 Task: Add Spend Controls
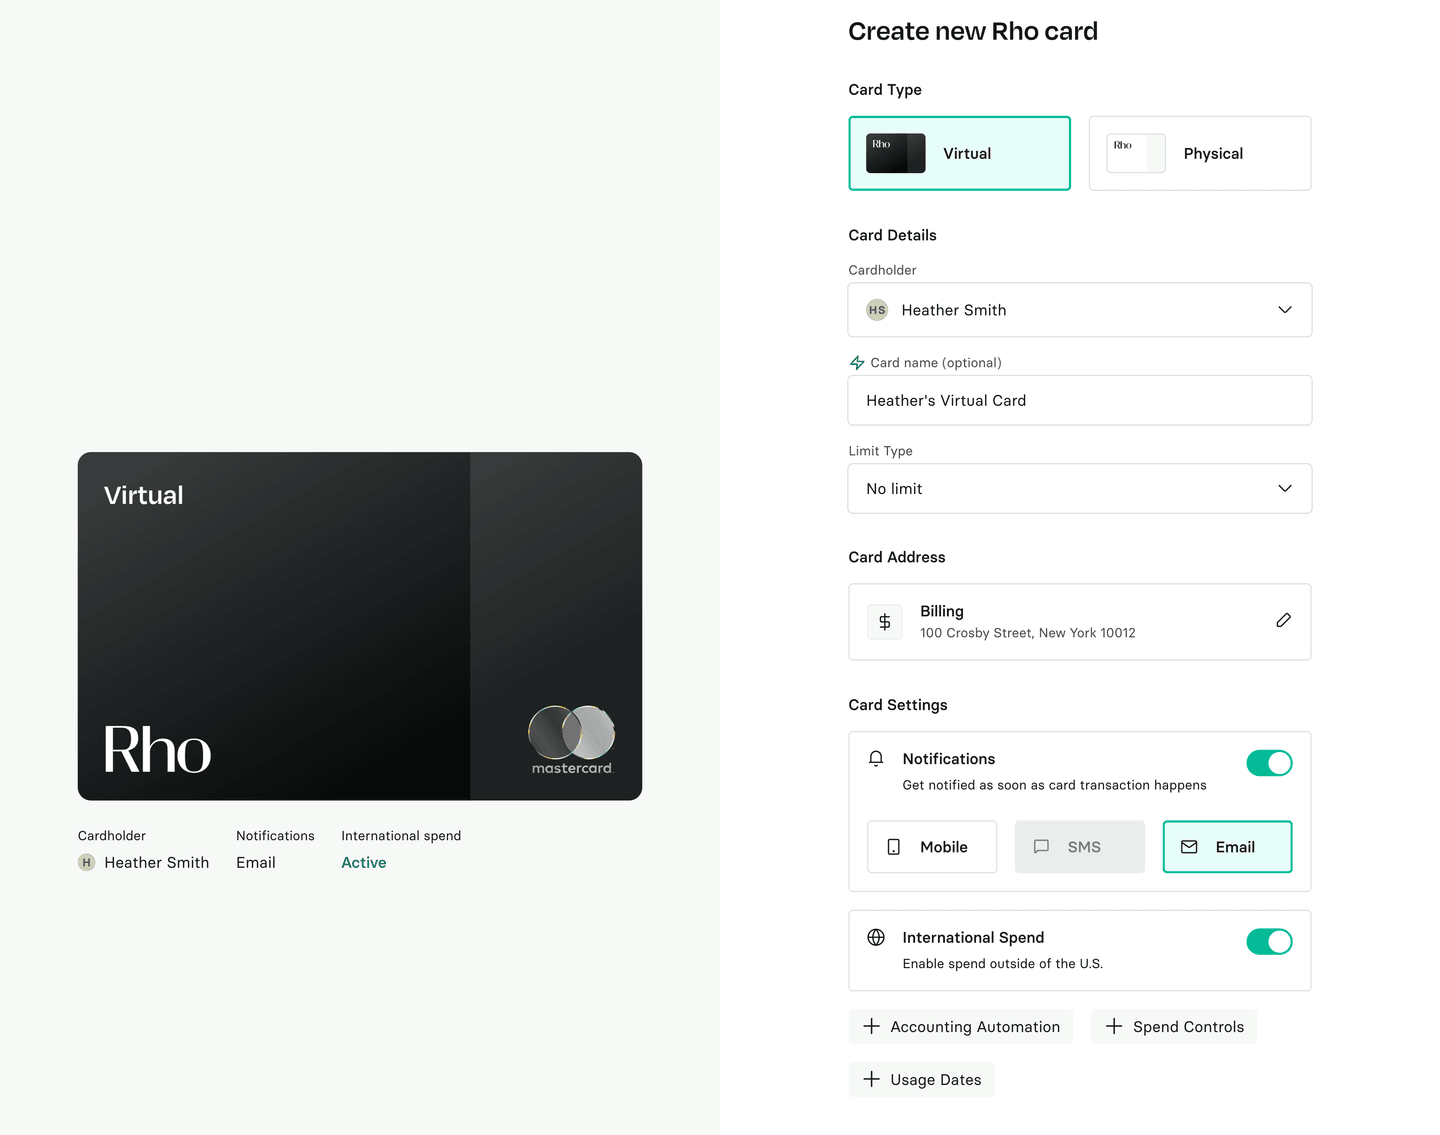(1173, 1027)
